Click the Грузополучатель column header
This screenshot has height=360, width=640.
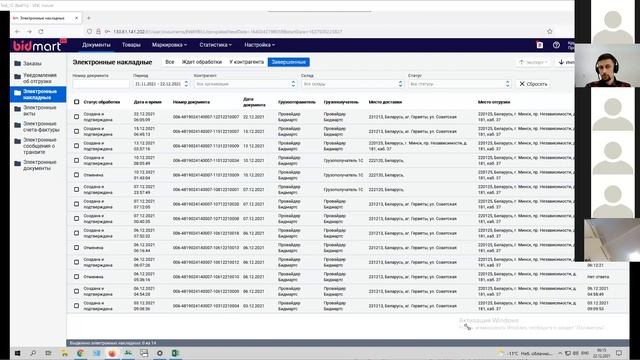coord(341,102)
